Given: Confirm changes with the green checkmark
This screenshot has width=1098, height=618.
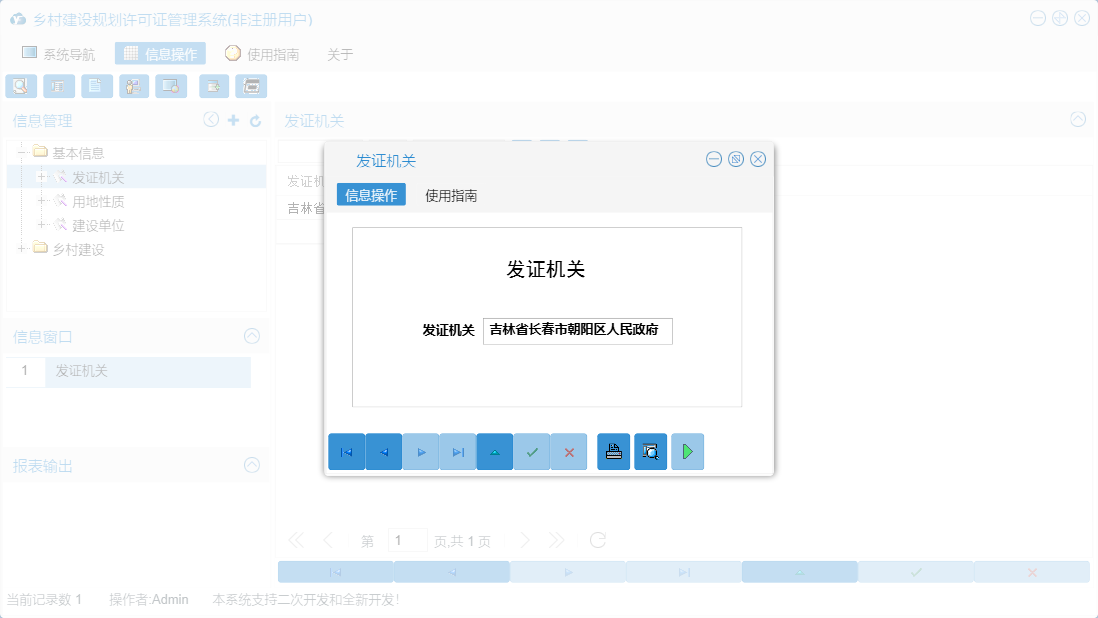Looking at the screenshot, I should click(531, 451).
